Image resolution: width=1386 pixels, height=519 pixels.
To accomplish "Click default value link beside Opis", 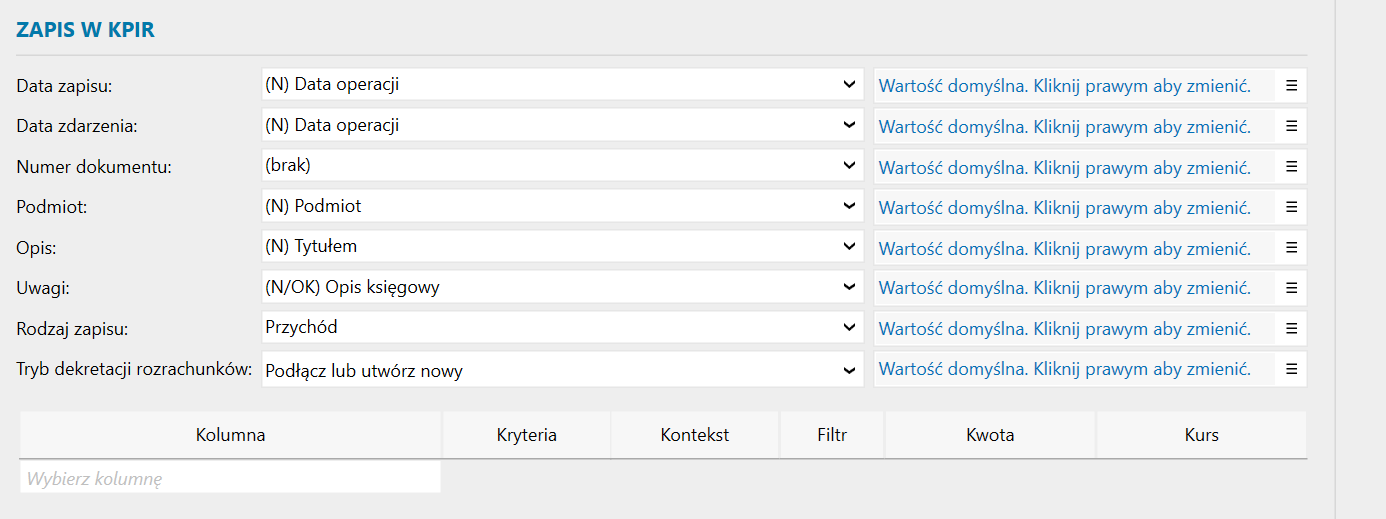I will [x=1064, y=248].
